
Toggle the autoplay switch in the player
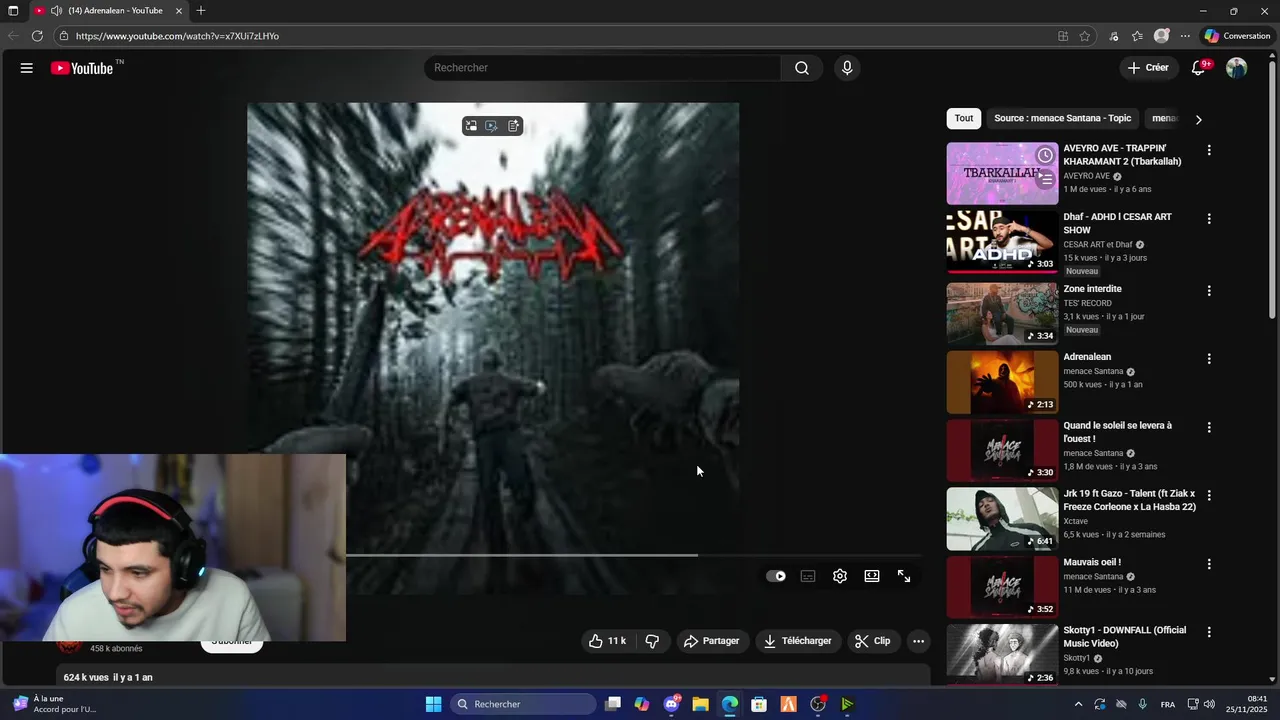click(x=776, y=576)
